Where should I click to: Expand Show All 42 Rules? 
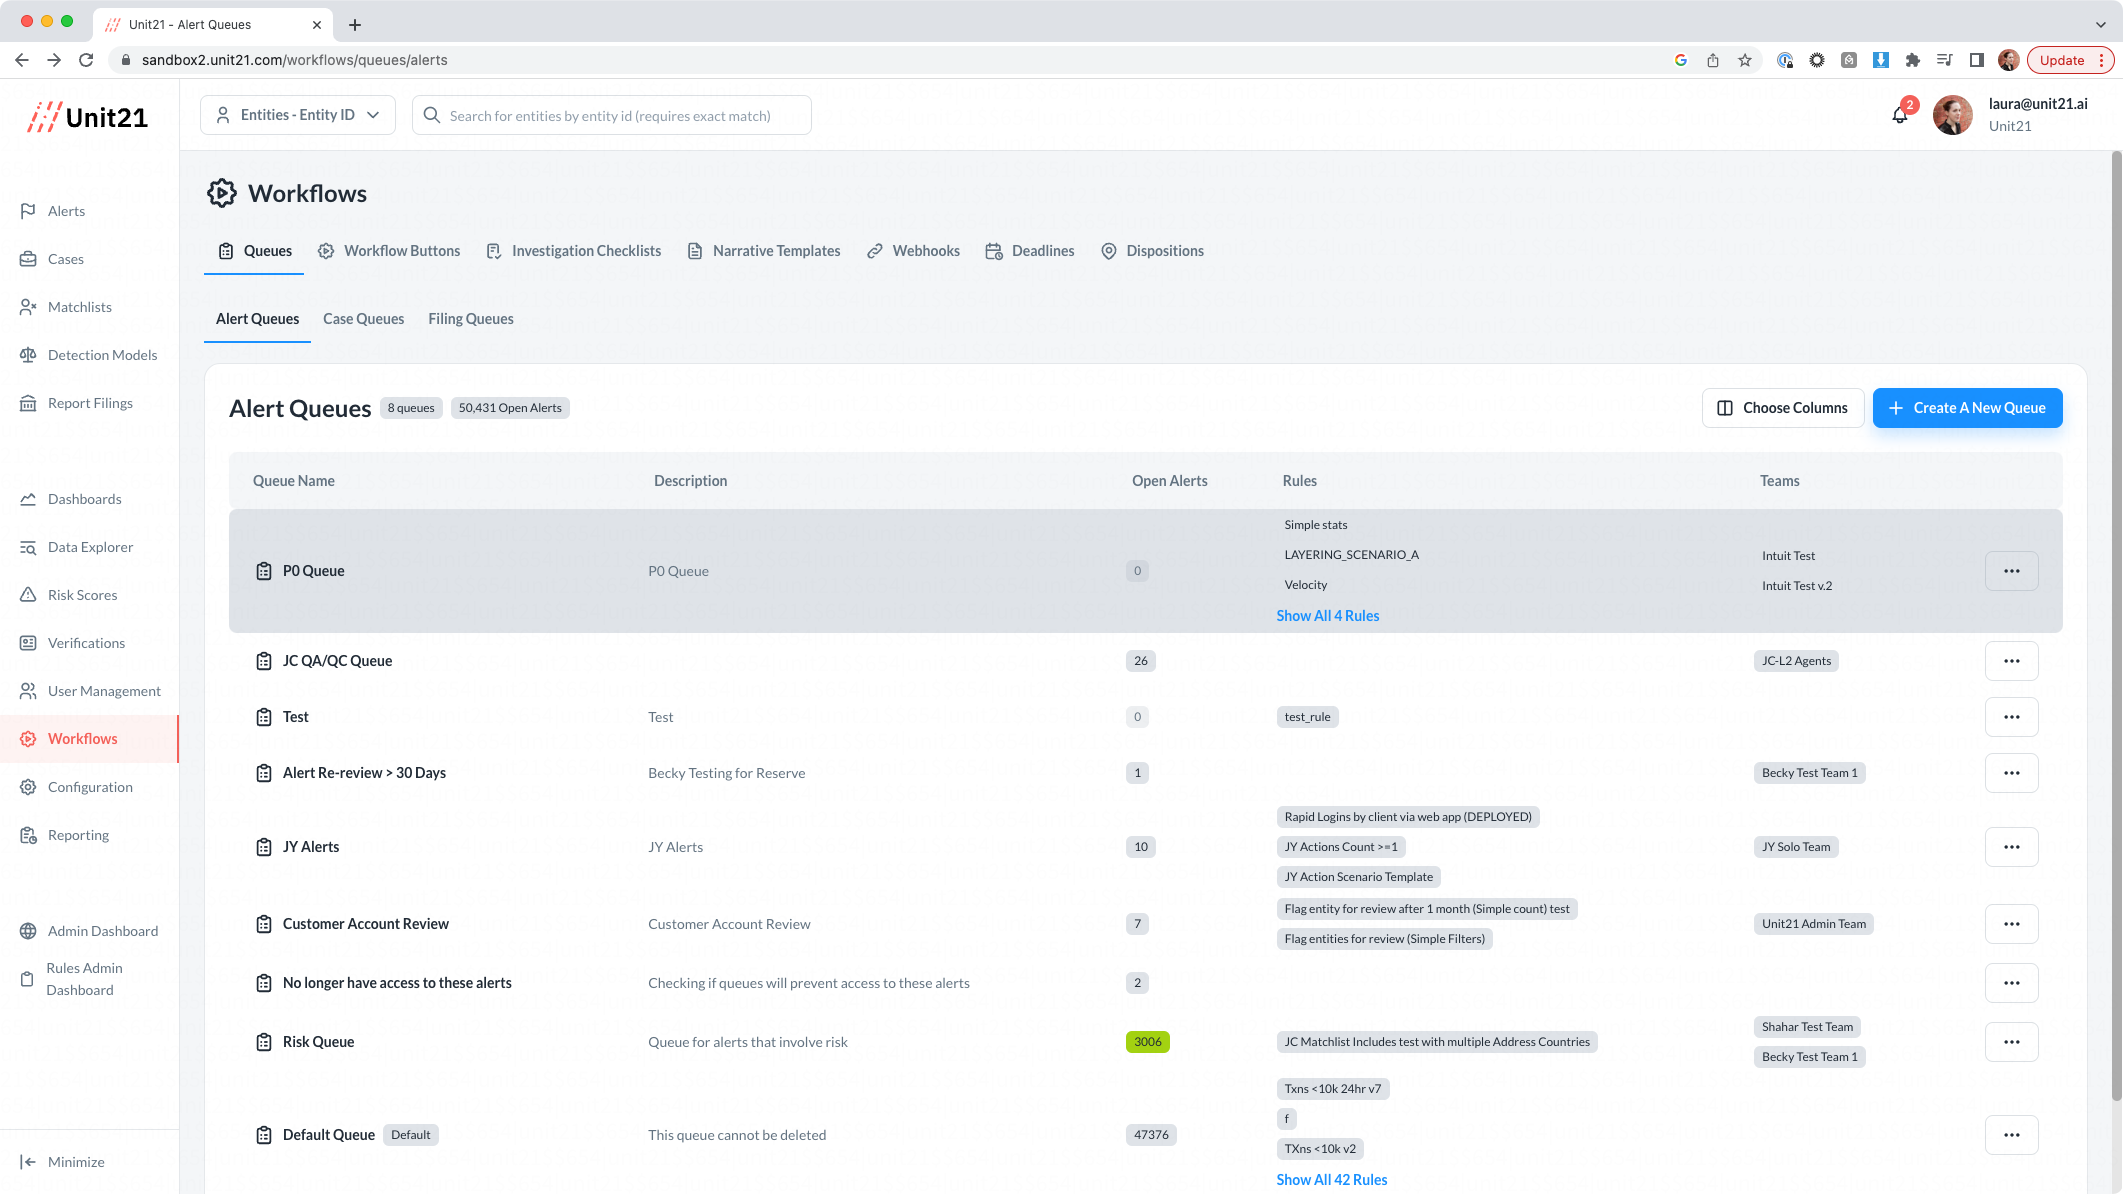point(1331,1180)
